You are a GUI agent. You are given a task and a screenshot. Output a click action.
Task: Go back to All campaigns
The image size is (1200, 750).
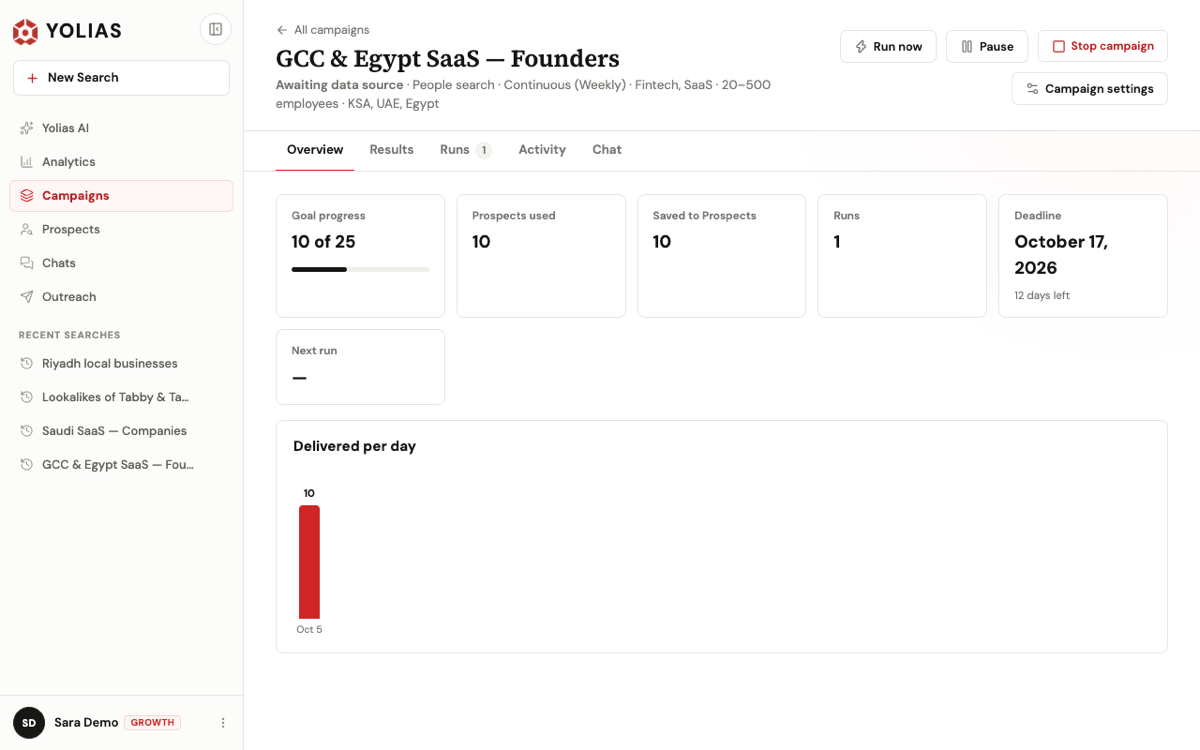click(x=323, y=30)
